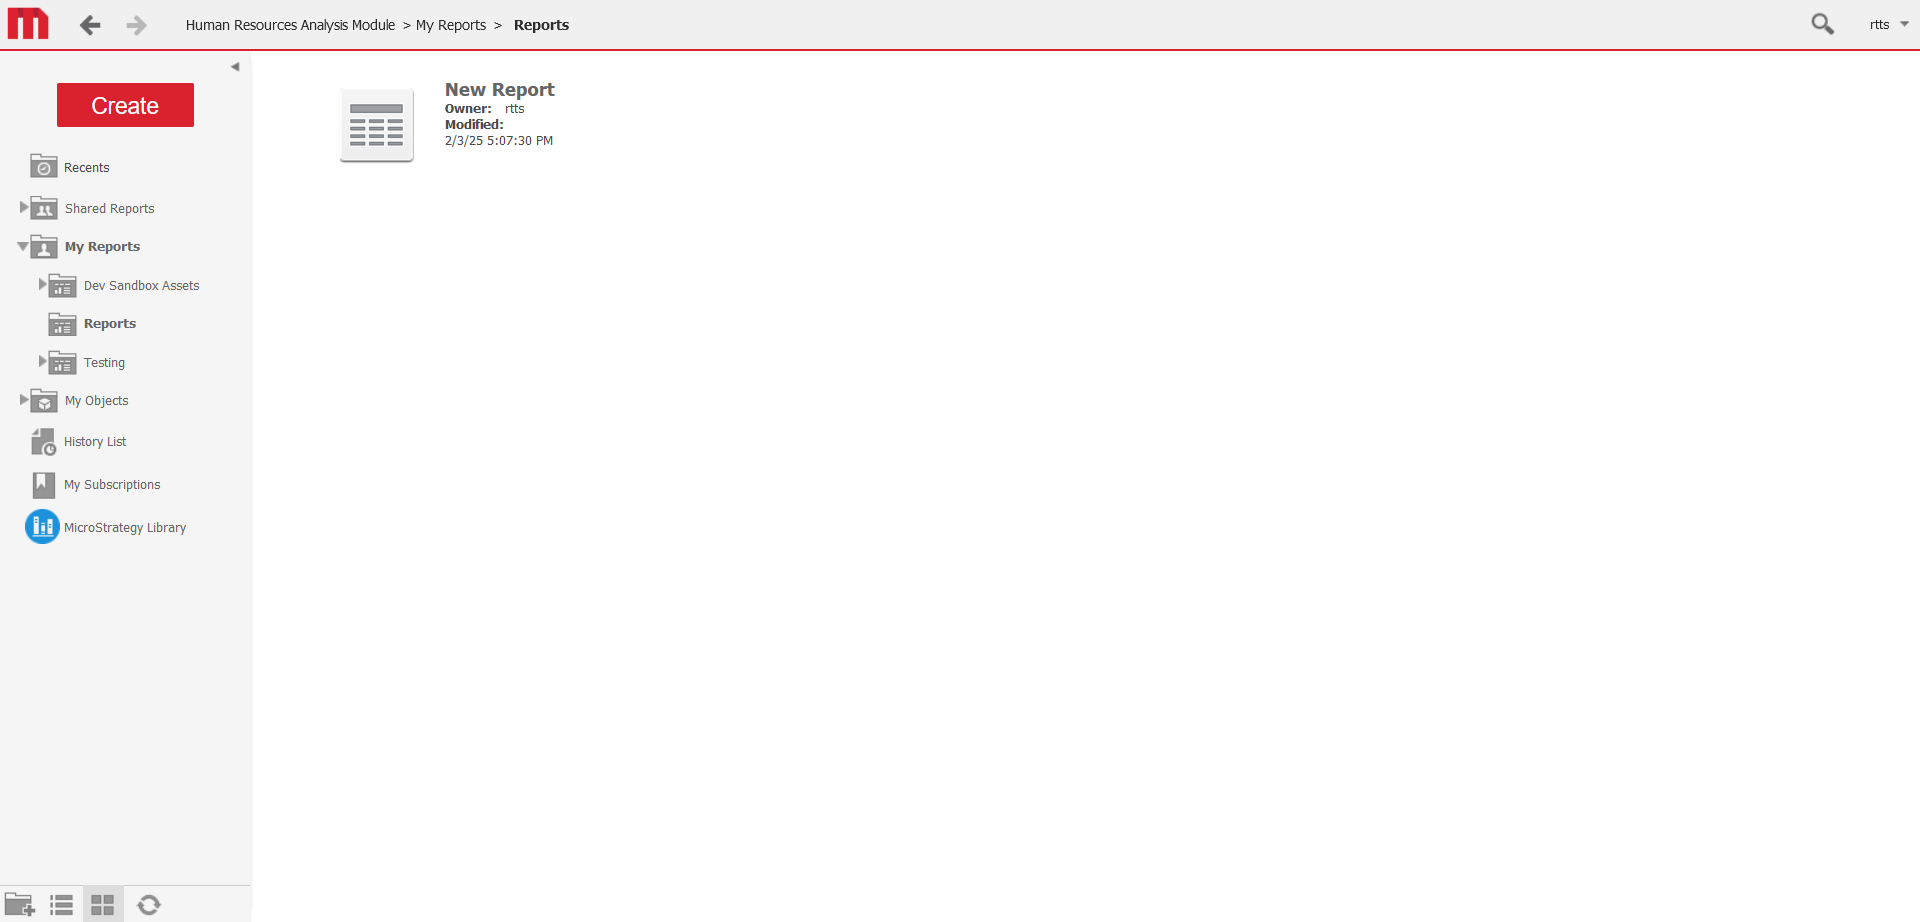Switch to list view mode
Screen dimensions: 1920x922
tap(61, 904)
